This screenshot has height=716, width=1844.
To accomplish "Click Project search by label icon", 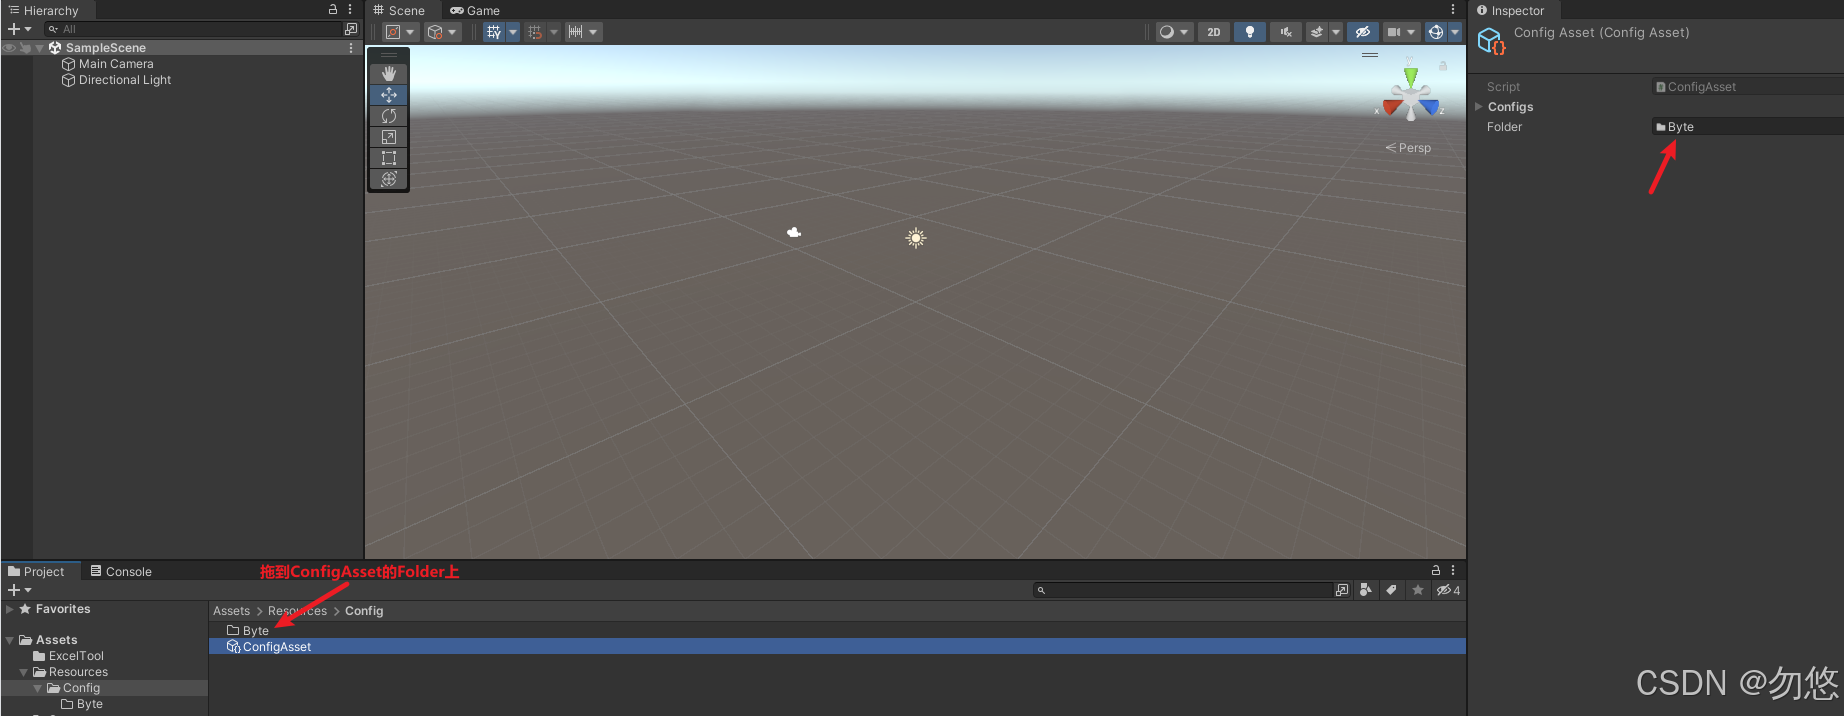I will click(x=1391, y=590).
